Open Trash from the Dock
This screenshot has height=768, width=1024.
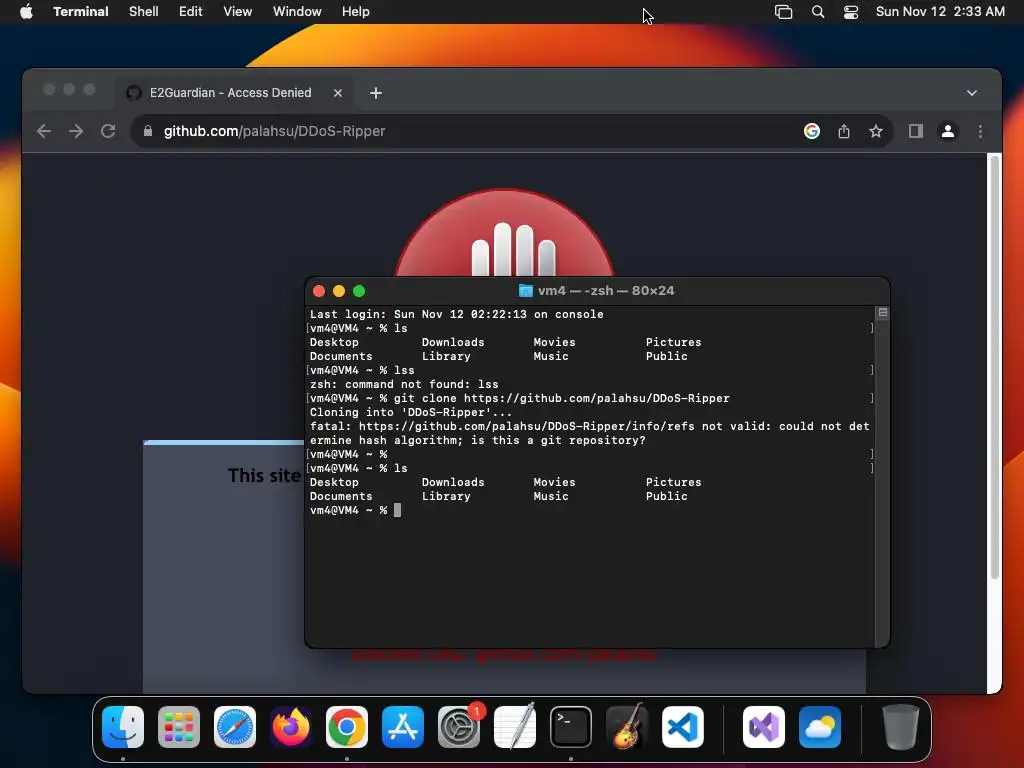coord(901,727)
